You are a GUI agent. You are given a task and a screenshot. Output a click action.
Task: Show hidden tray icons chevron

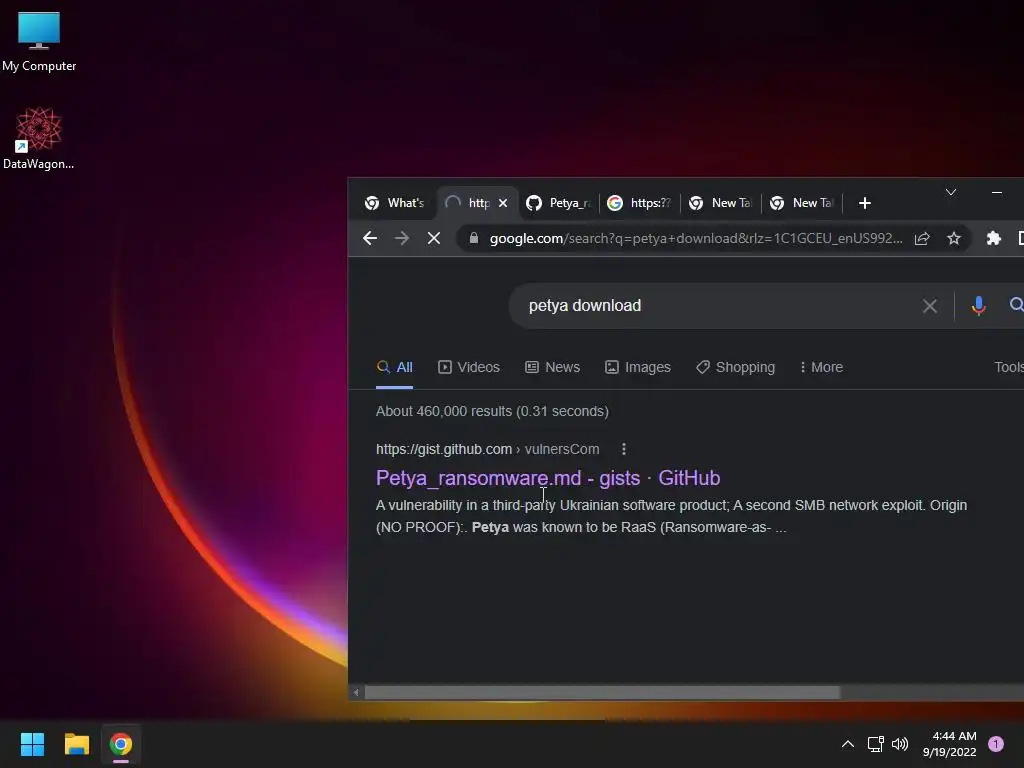tap(848, 744)
